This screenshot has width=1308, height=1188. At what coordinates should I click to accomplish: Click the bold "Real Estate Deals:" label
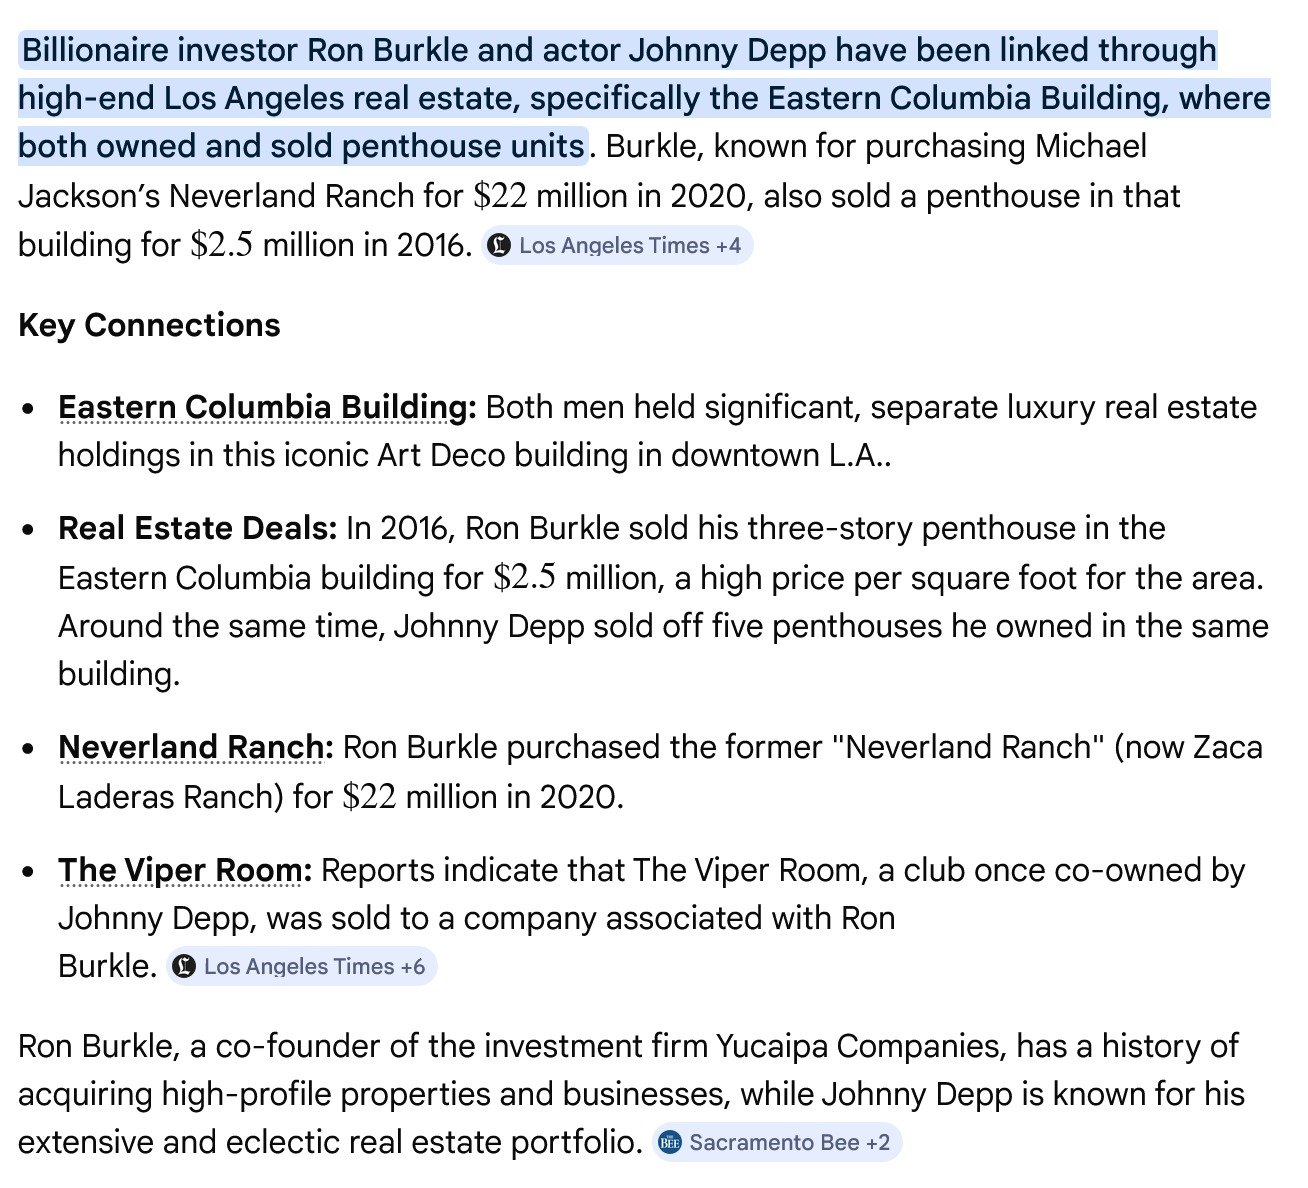click(x=197, y=528)
